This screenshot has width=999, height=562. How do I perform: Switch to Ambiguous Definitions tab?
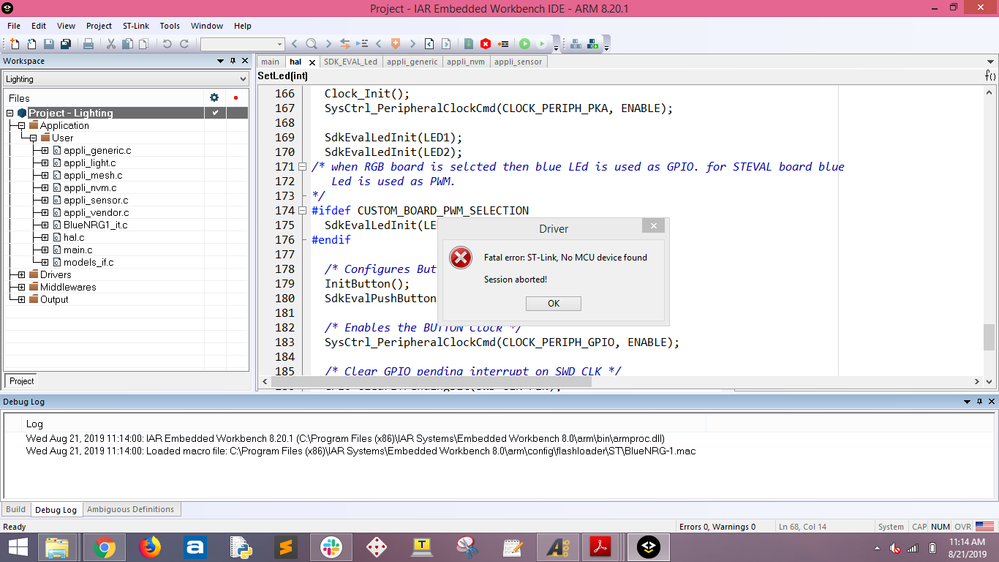(x=130, y=509)
